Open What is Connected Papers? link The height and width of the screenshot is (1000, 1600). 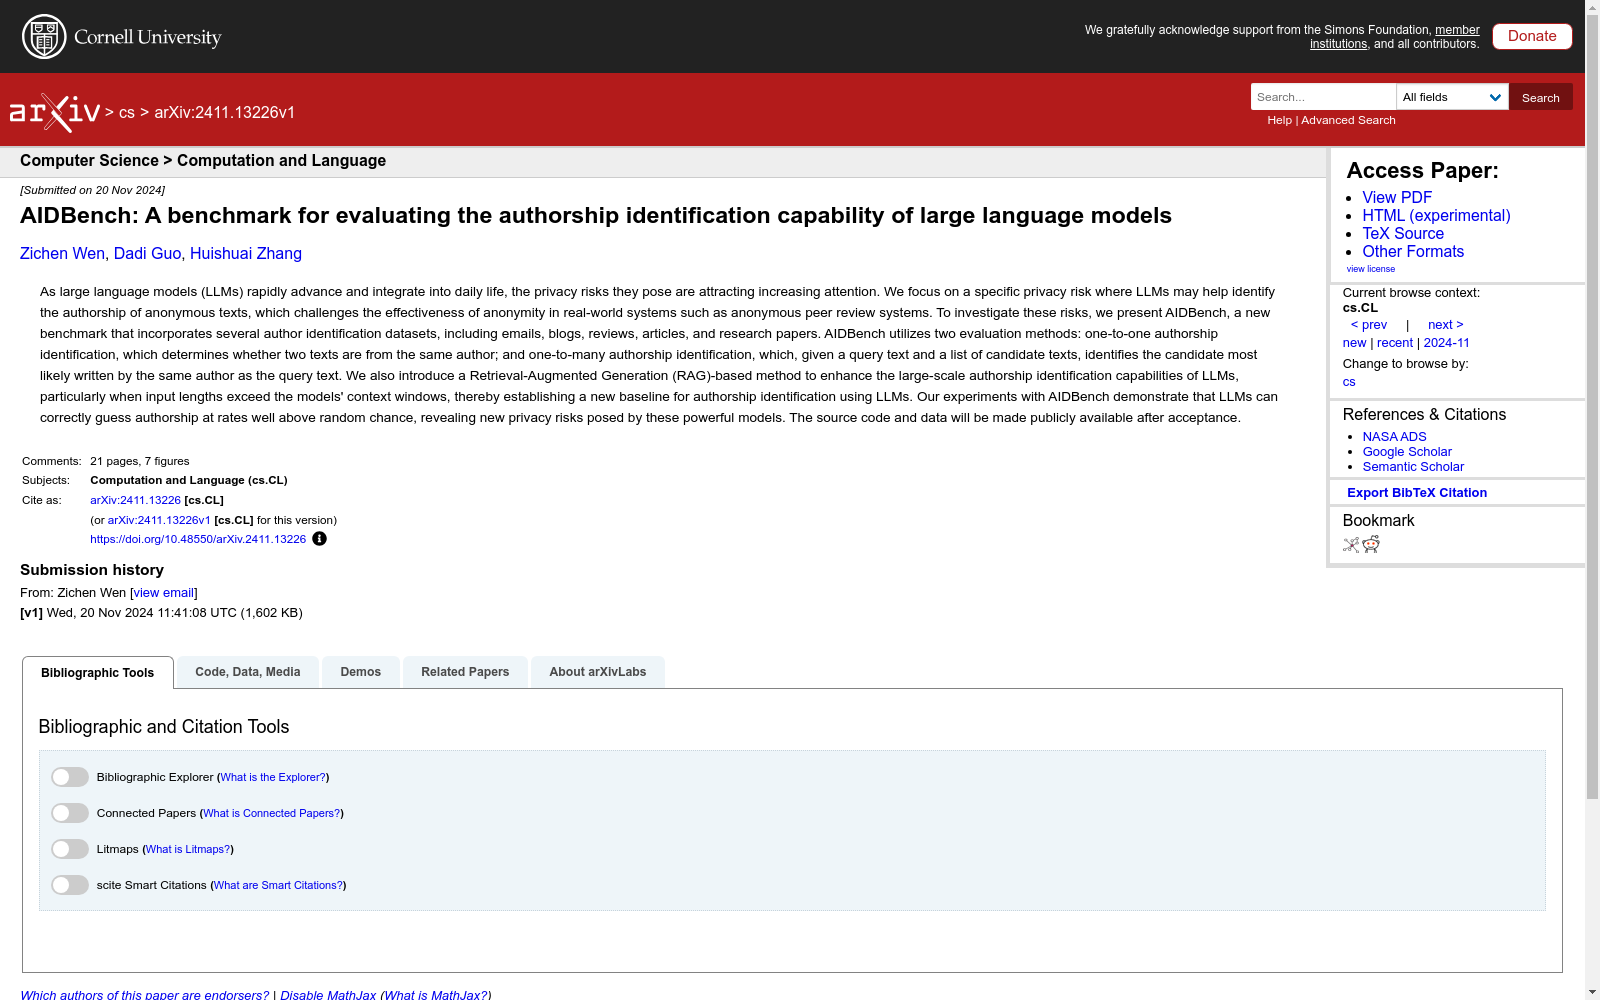pyautogui.click(x=271, y=813)
